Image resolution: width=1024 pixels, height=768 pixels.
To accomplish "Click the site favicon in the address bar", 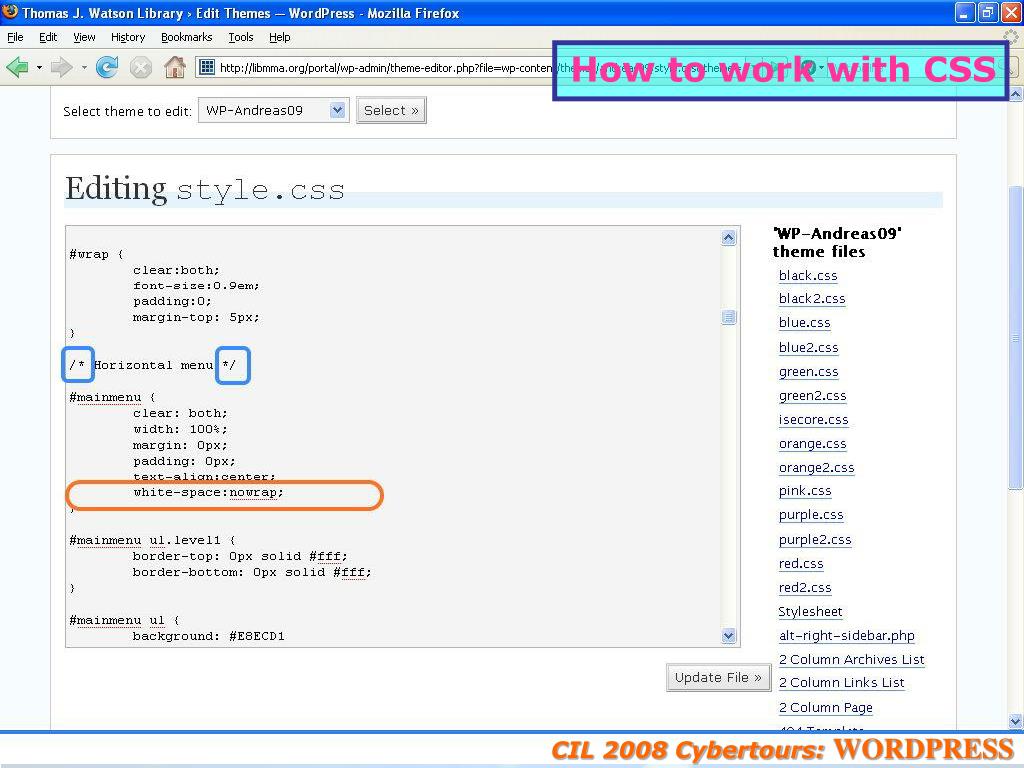I will 206,67.
